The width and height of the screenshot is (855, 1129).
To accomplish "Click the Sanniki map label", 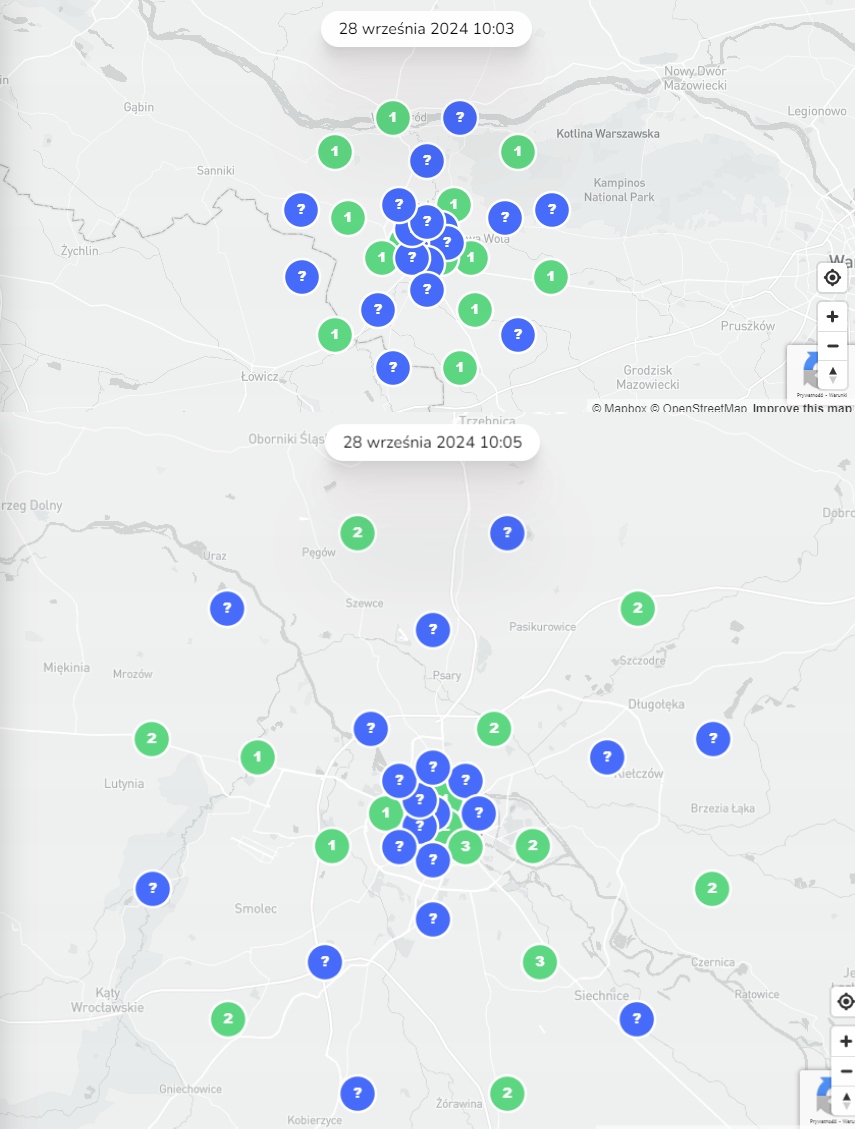I will point(215,171).
